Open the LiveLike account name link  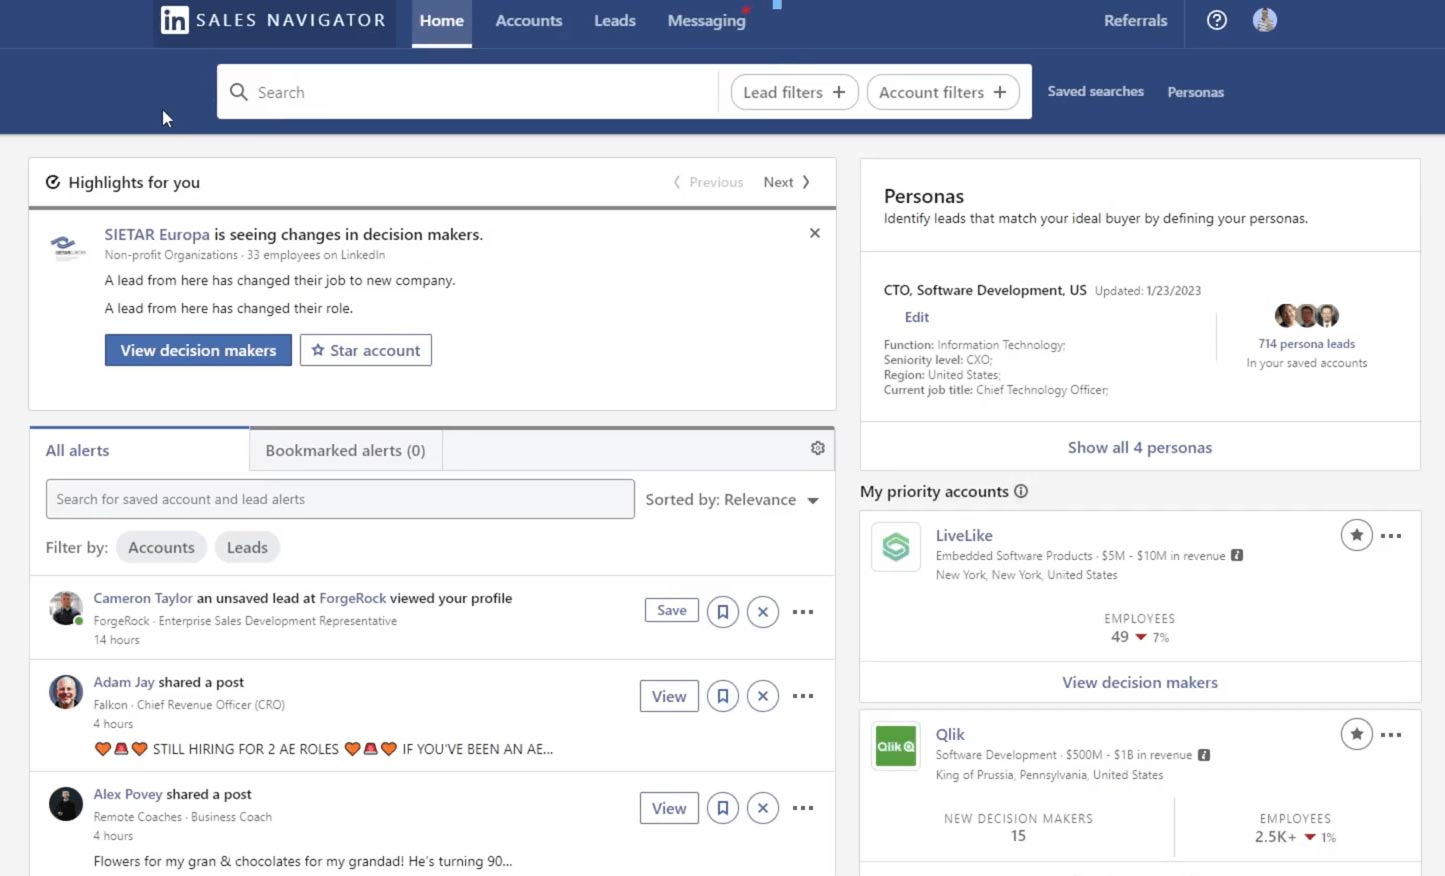pyautogui.click(x=964, y=535)
